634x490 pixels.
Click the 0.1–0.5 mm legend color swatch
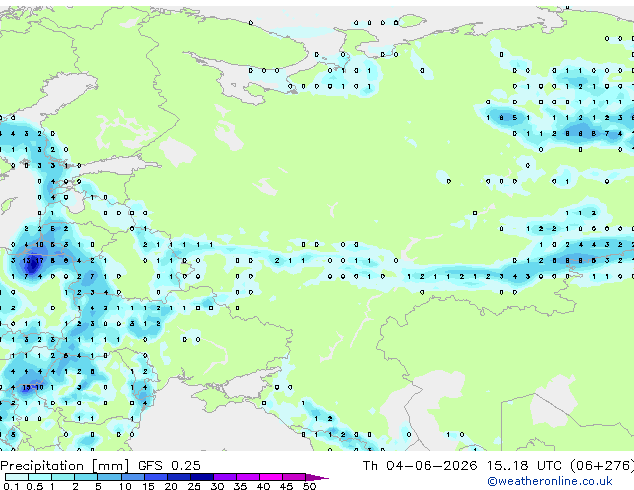(17, 477)
